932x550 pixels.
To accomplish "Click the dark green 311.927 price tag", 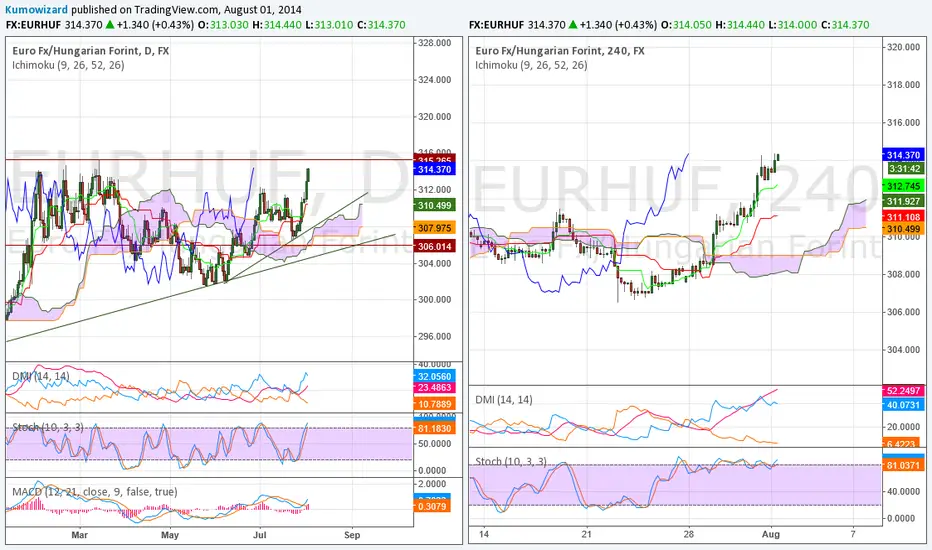I will [x=903, y=202].
